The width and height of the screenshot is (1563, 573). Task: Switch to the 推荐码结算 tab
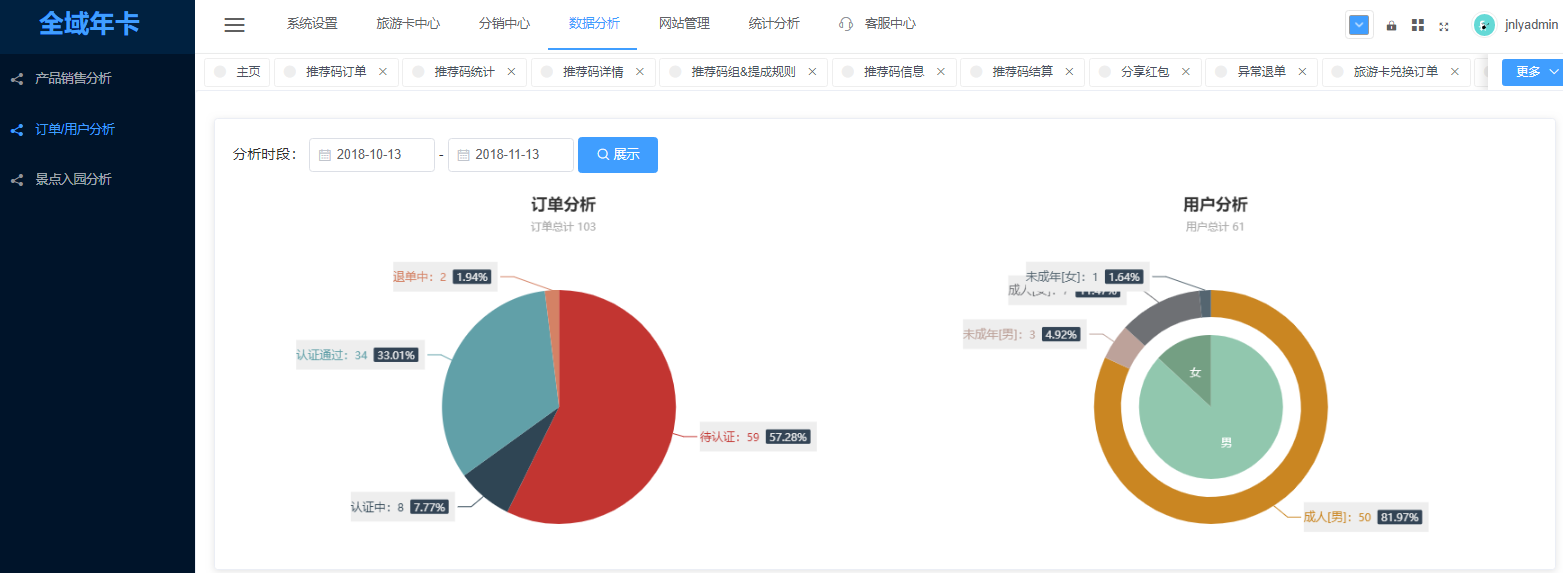pos(1022,72)
